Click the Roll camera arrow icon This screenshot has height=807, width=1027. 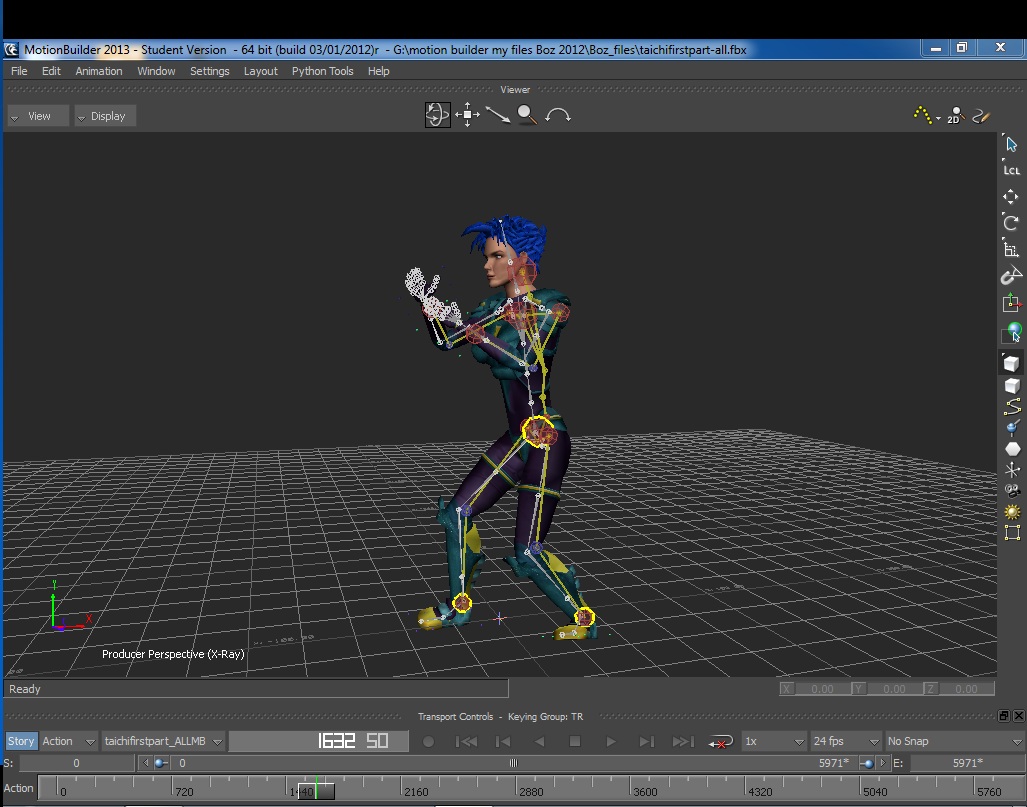click(x=557, y=116)
